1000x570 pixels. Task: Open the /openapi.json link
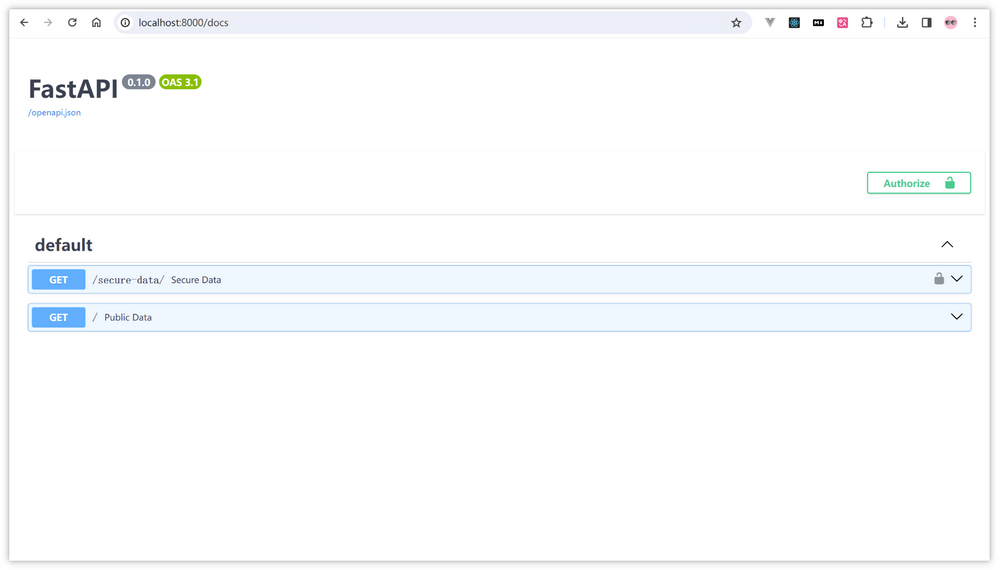(55, 113)
